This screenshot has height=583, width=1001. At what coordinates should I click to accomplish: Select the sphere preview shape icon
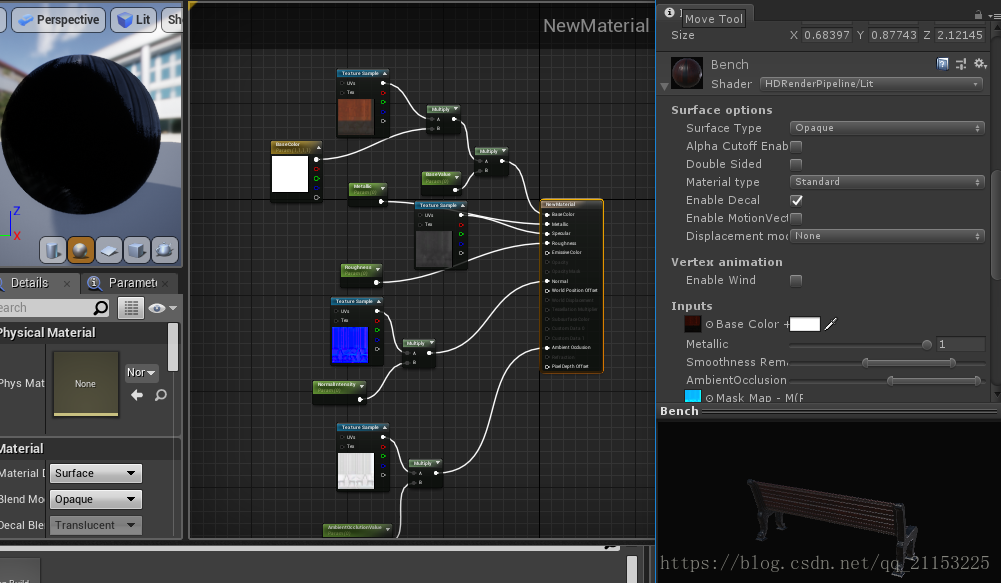click(80, 250)
